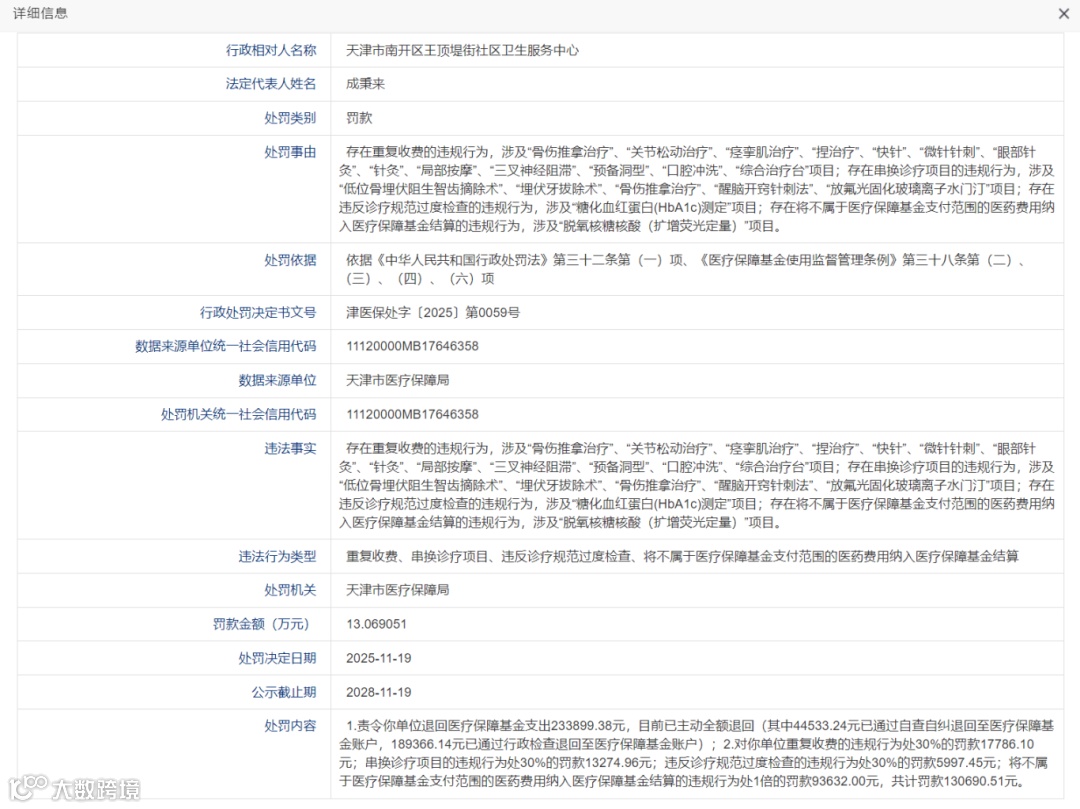This screenshot has height=809, width=1080.
Task: Click the 处罚机关统一社会信用代码 label
Action: point(238,414)
